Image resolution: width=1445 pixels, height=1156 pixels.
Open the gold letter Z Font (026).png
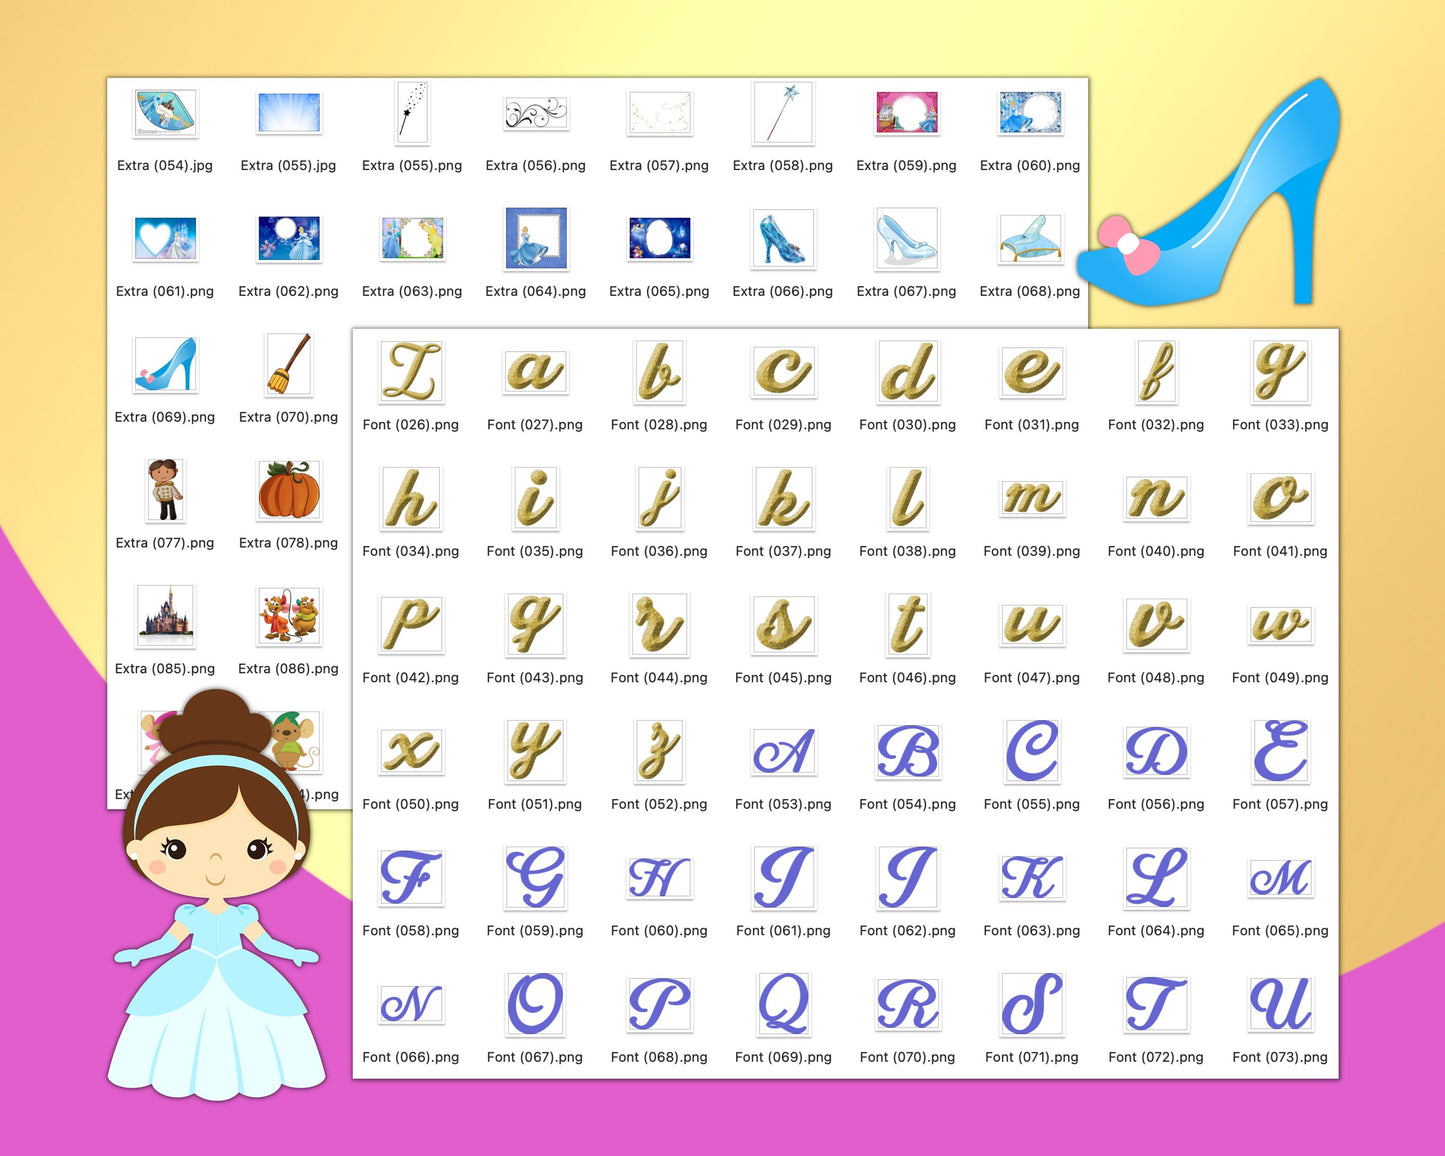(412, 372)
